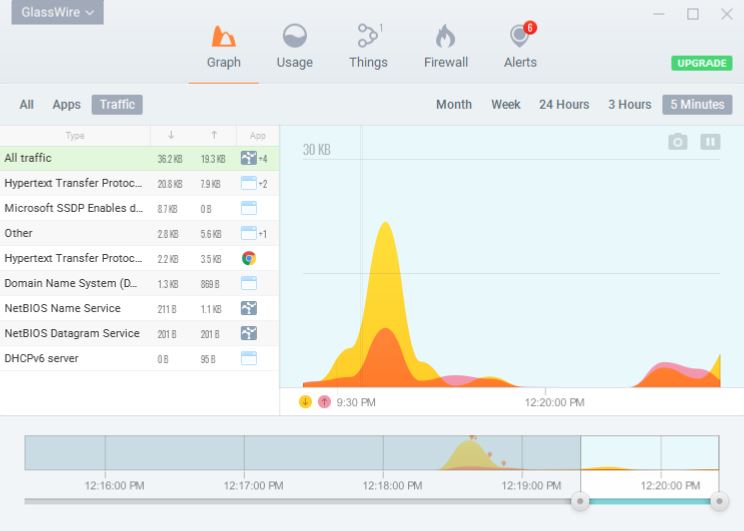This screenshot has width=744, height=531.
Task: Open the Usage tab
Action: 295,47
